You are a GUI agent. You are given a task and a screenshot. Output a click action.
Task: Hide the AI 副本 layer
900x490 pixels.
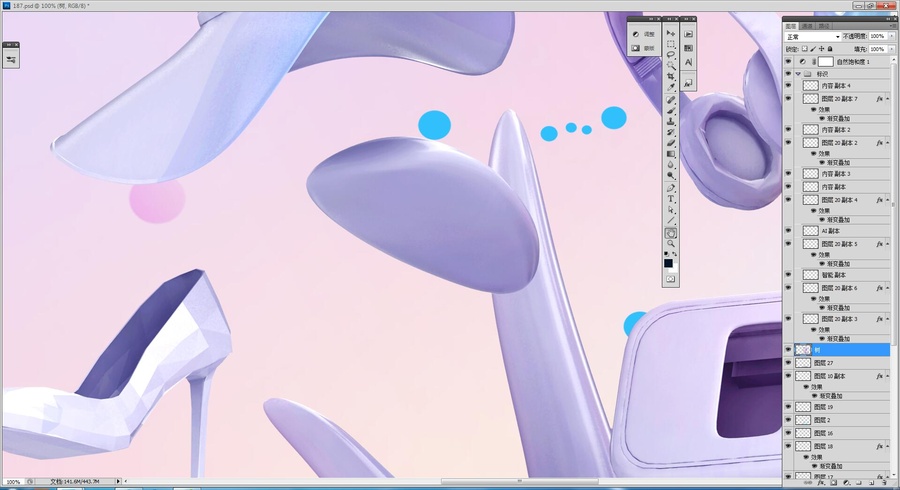pos(788,231)
